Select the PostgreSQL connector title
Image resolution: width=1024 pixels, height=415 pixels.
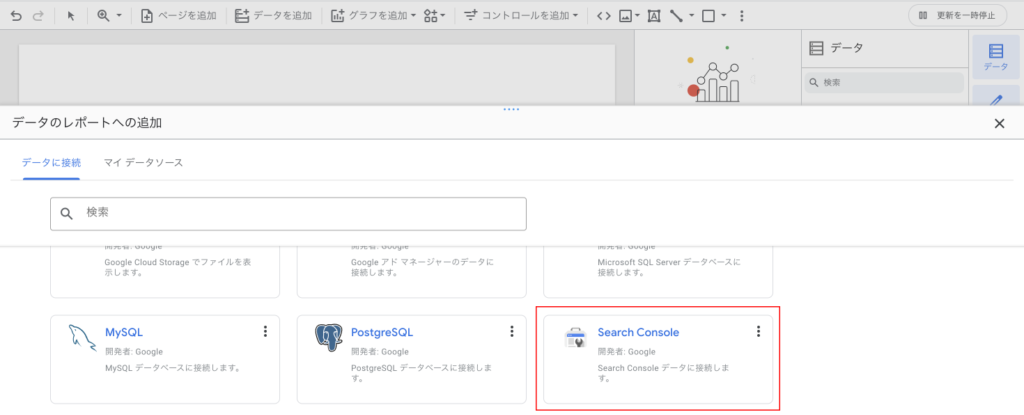(382, 332)
